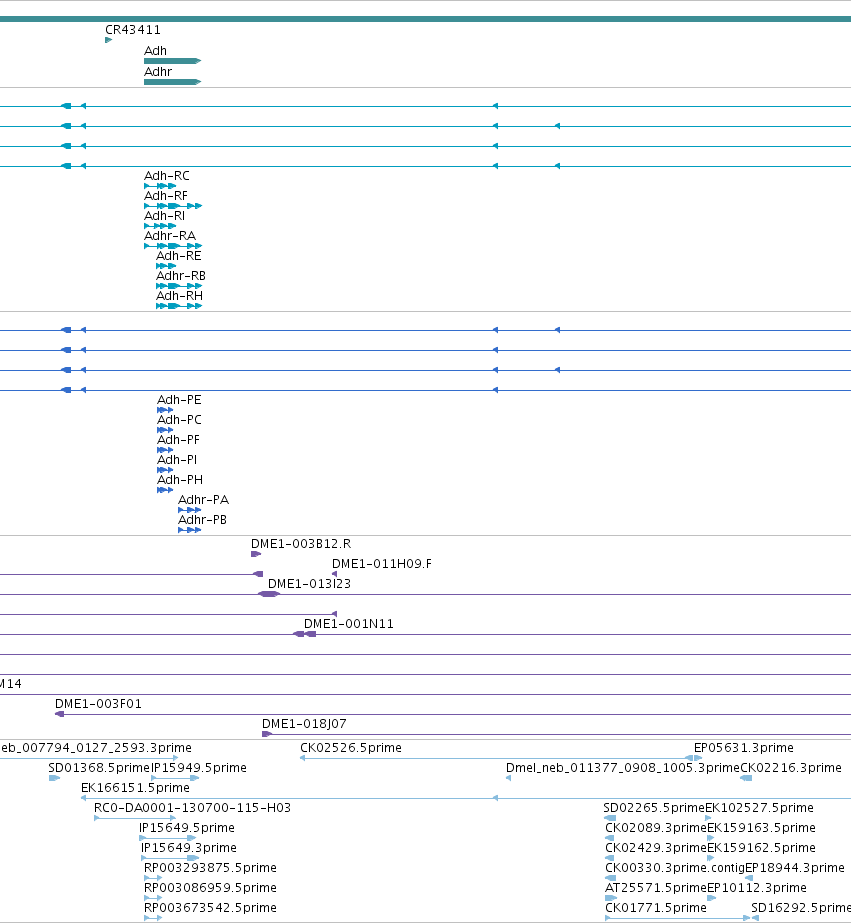This screenshot has height=923, width=851.
Task: Select the Adhr-PA protein feature
Action: [x=190, y=510]
